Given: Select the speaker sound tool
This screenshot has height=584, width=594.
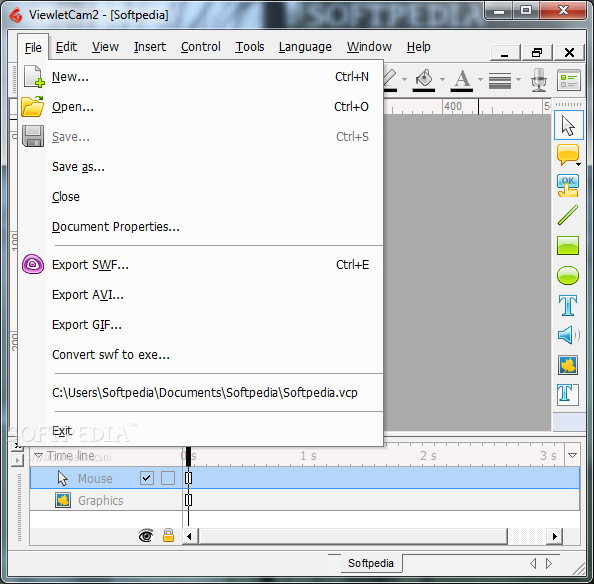Looking at the screenshot, I should coord(568,335).
